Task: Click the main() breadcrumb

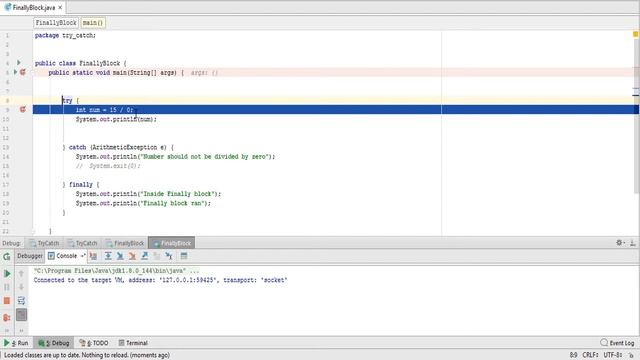Action: point(93,23)
